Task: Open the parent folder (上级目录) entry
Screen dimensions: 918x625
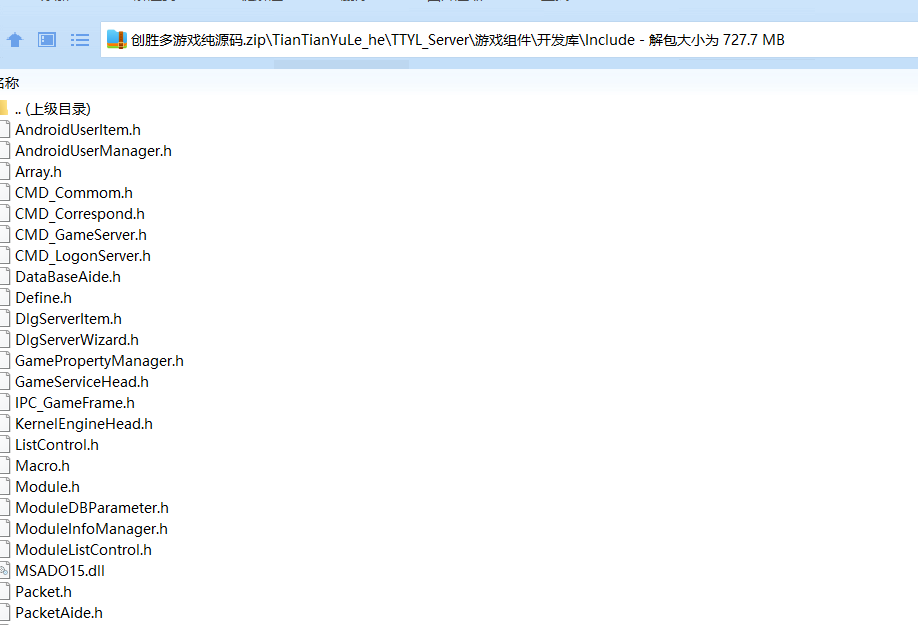Action: click(53, 109)
